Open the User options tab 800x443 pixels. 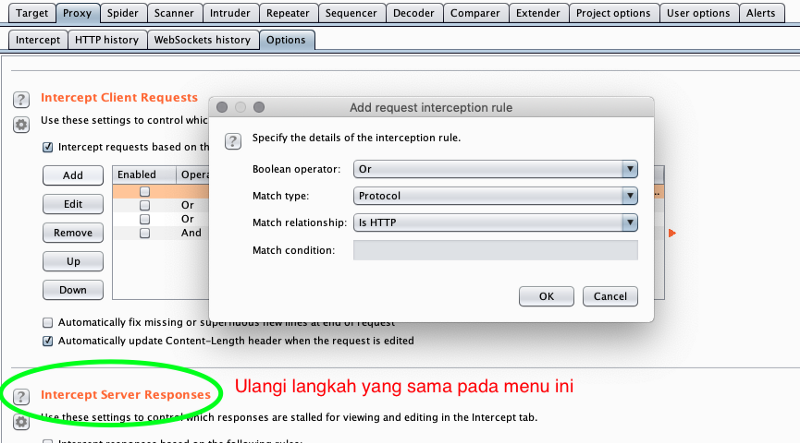pyautogui.click(x=698, y=13)
